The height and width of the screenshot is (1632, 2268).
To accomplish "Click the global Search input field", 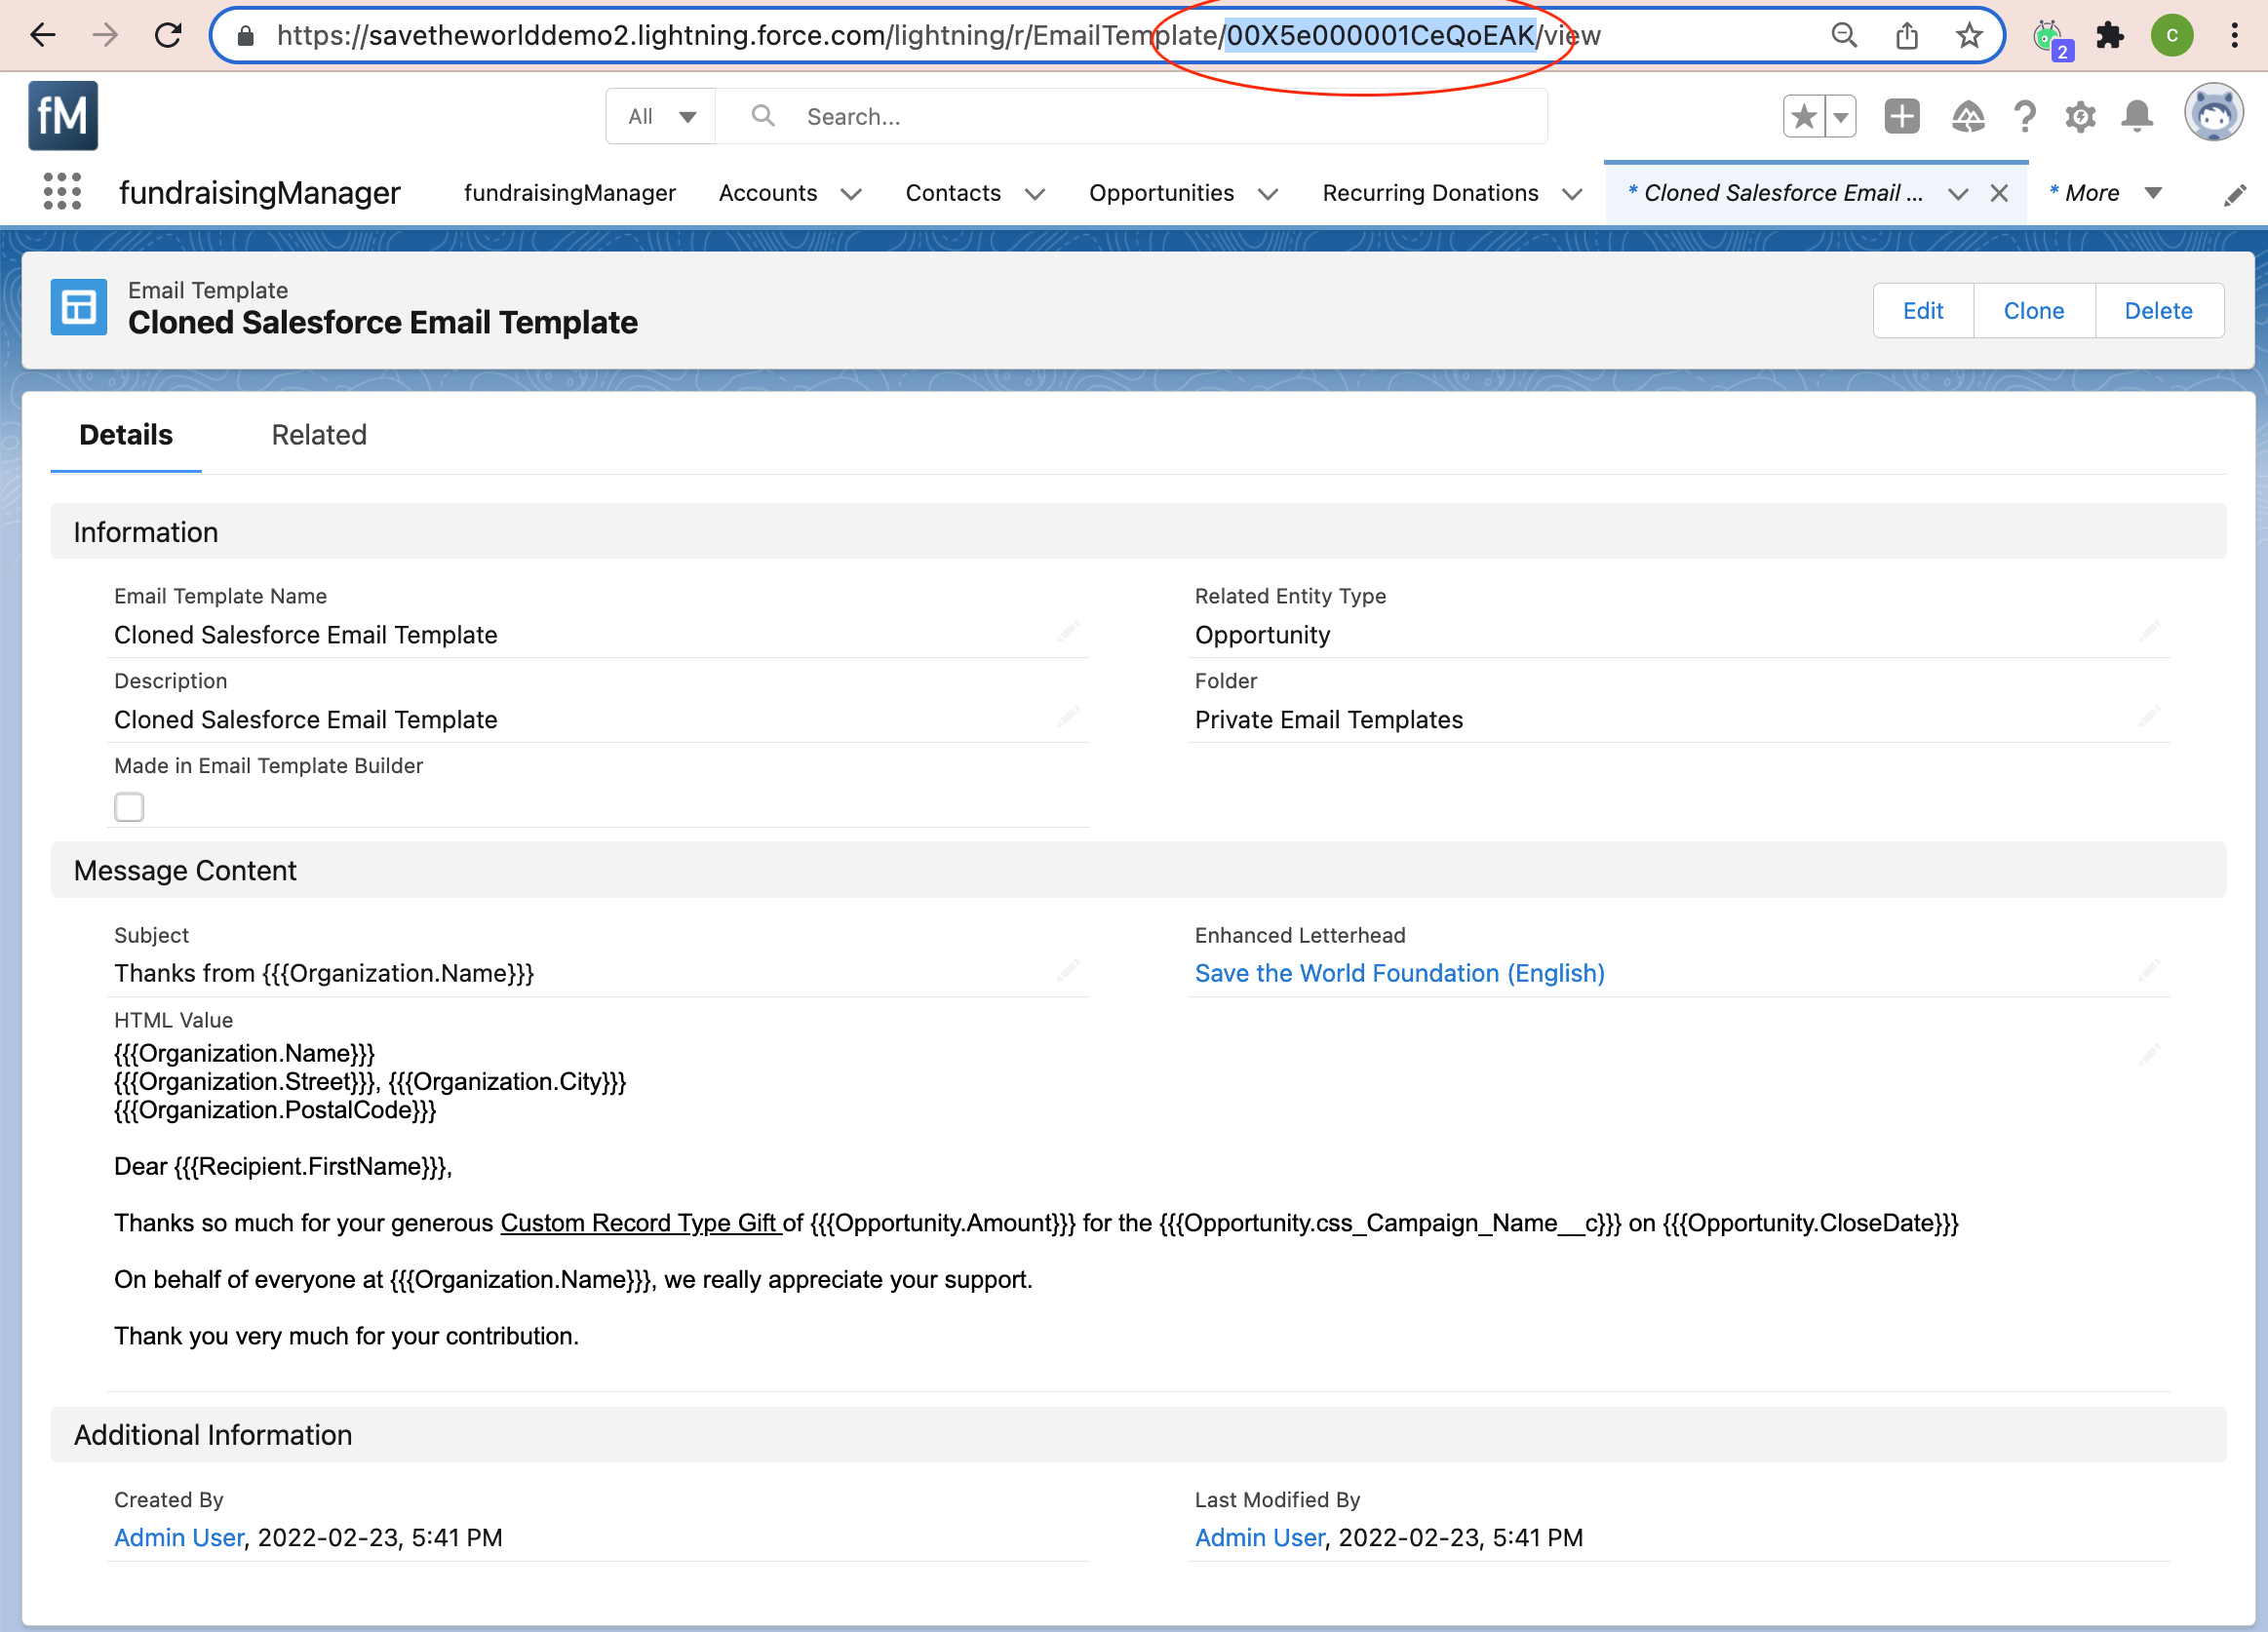I will click(x=1150, y=117).
